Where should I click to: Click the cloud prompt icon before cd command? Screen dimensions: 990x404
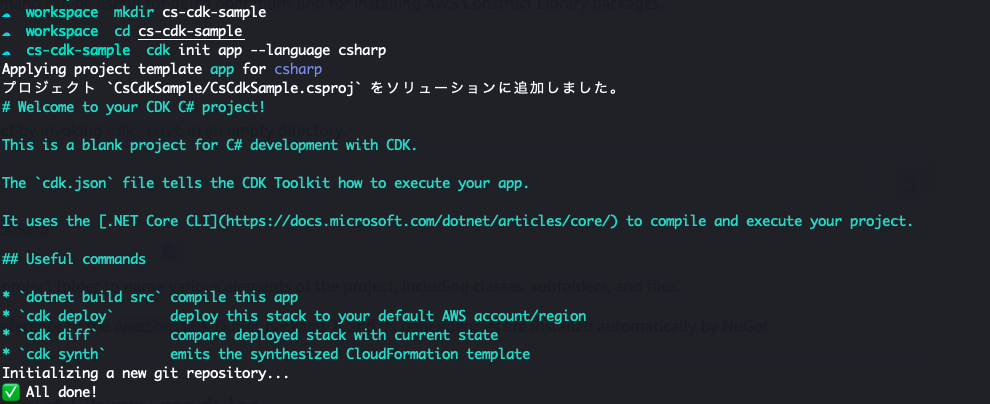6,32
